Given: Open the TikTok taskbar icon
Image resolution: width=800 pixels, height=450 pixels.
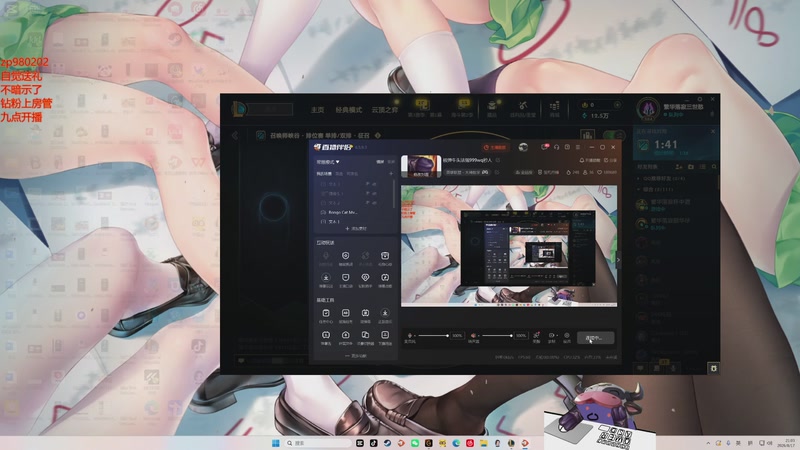Looking at the screenshot, I should pyautogui.click(x=373, y=443).
